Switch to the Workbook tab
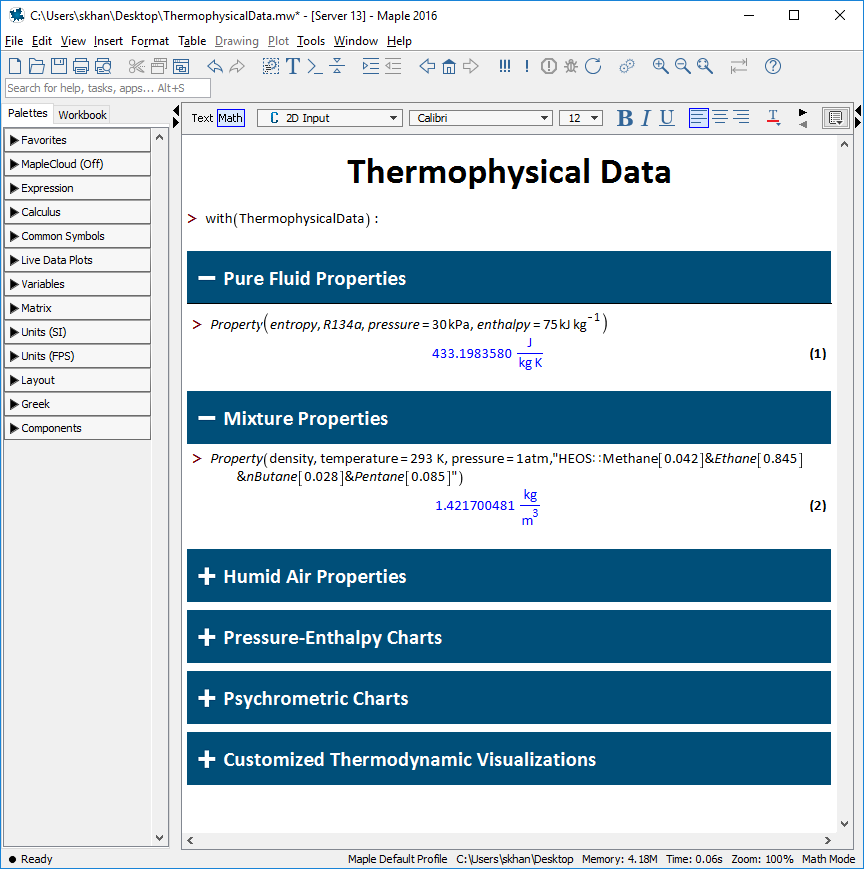The height and width of the screenshot is (869, 865). [83, 115]
